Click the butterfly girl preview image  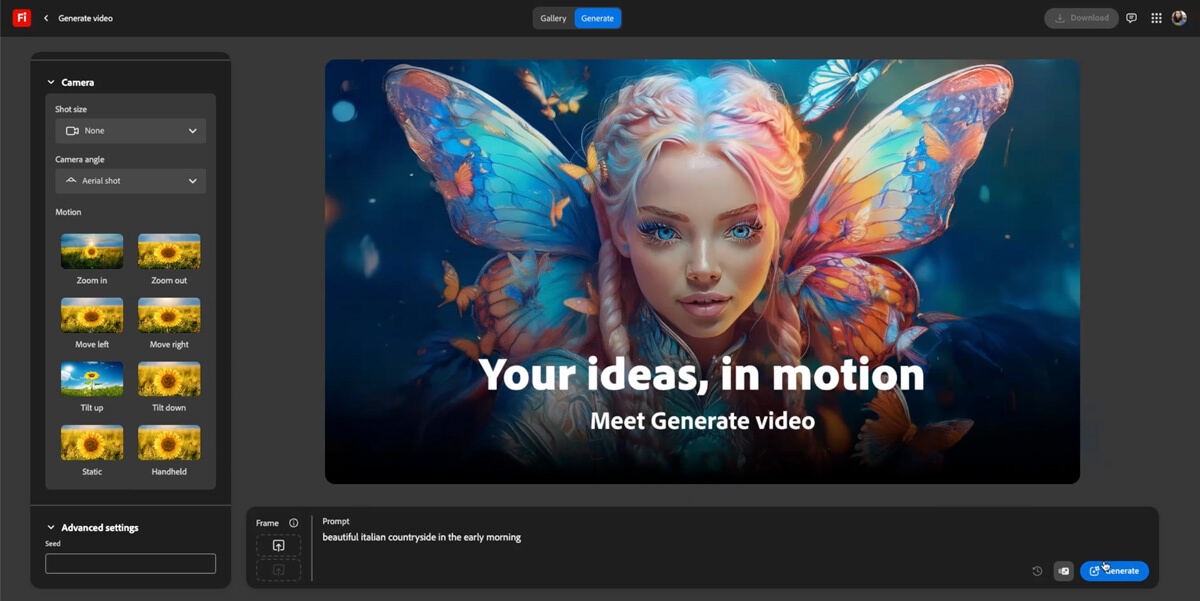[702, 271]
